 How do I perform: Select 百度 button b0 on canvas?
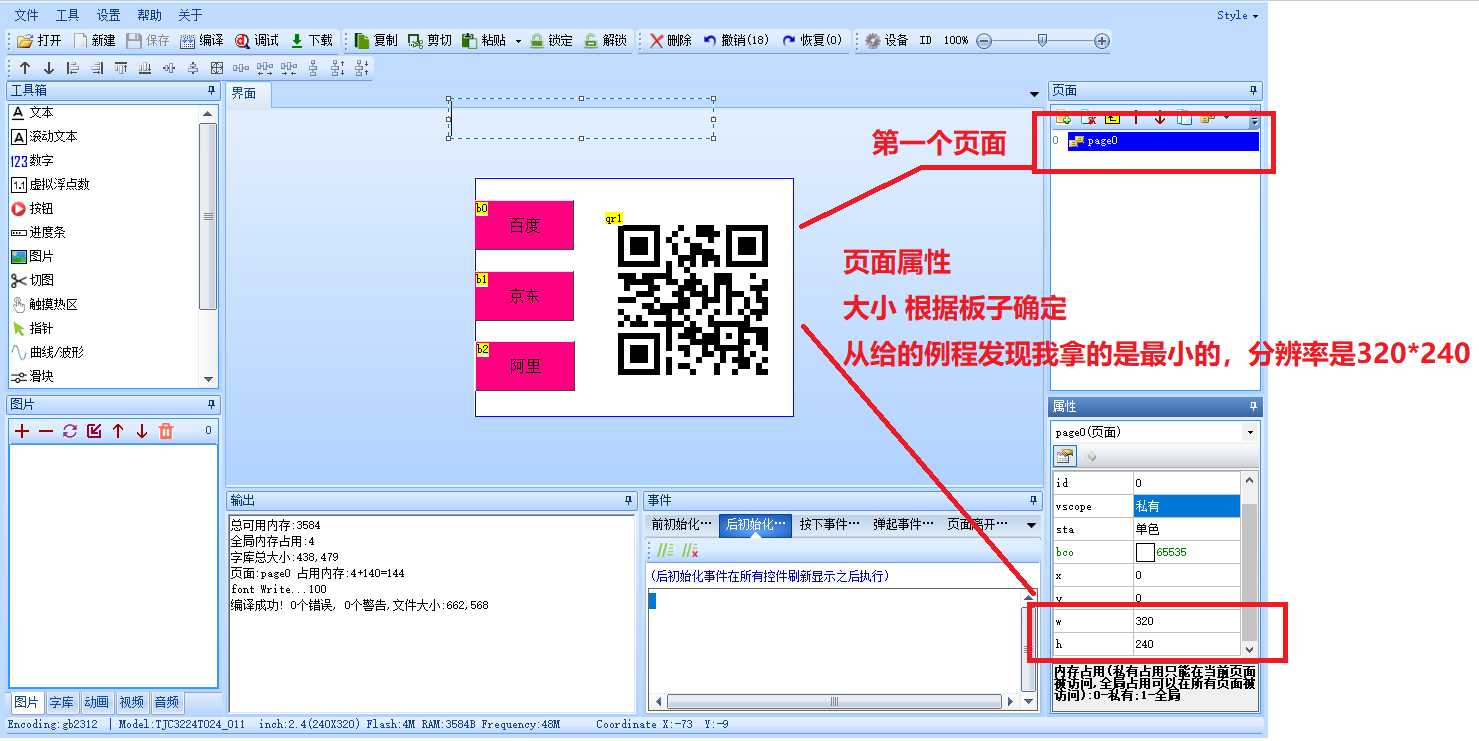pyautogui.click(x=524, y=225)
